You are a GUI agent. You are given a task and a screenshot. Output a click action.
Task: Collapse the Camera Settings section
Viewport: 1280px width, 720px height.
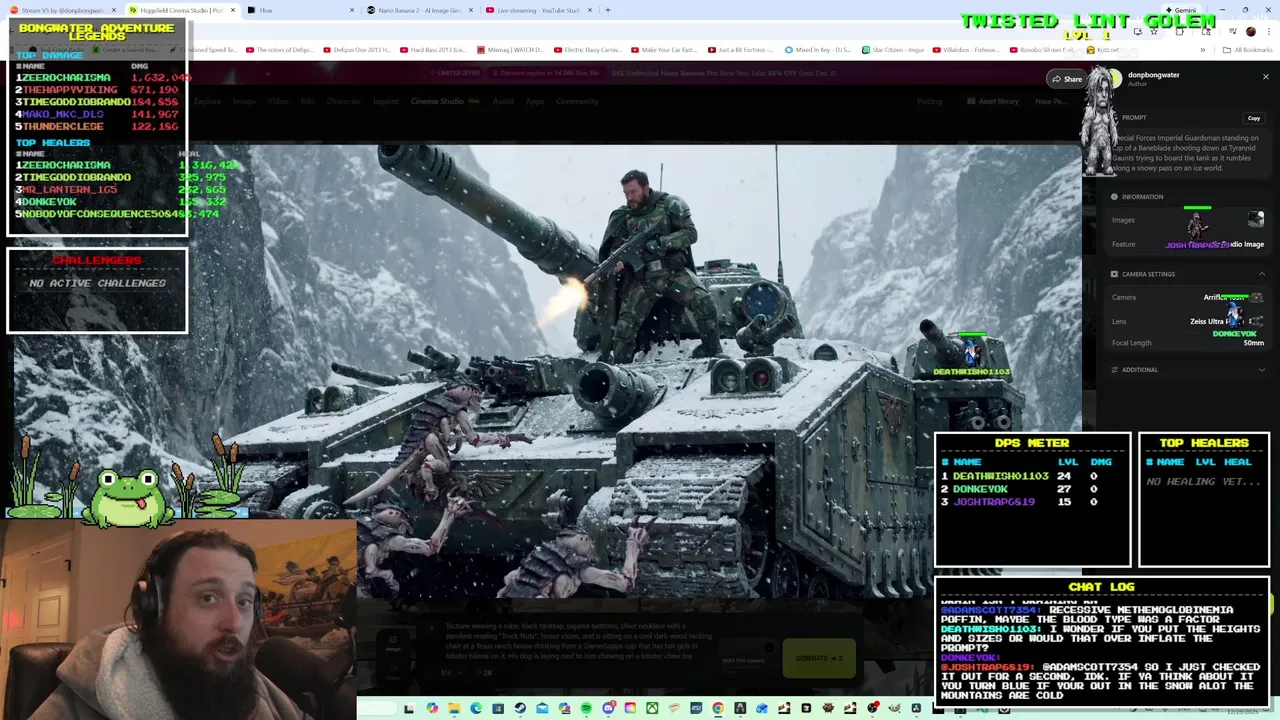(1261, 274)
